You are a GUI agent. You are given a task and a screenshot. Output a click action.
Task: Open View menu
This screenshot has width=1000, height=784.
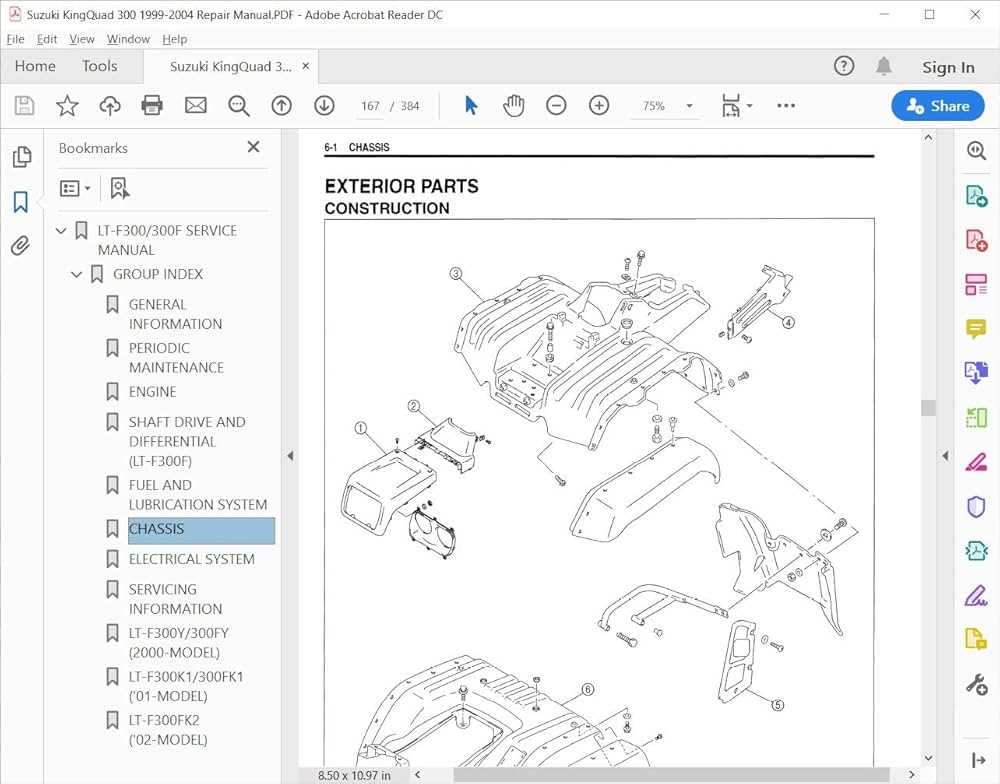pyautogui.click(x=82, y=39)
